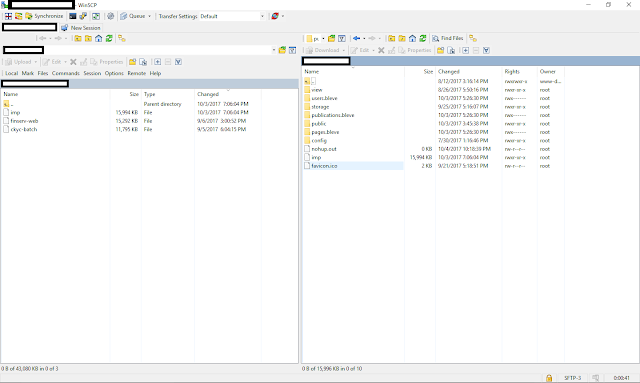Click the local New Folder icon

pyautogui.click(x=133, y=62)
